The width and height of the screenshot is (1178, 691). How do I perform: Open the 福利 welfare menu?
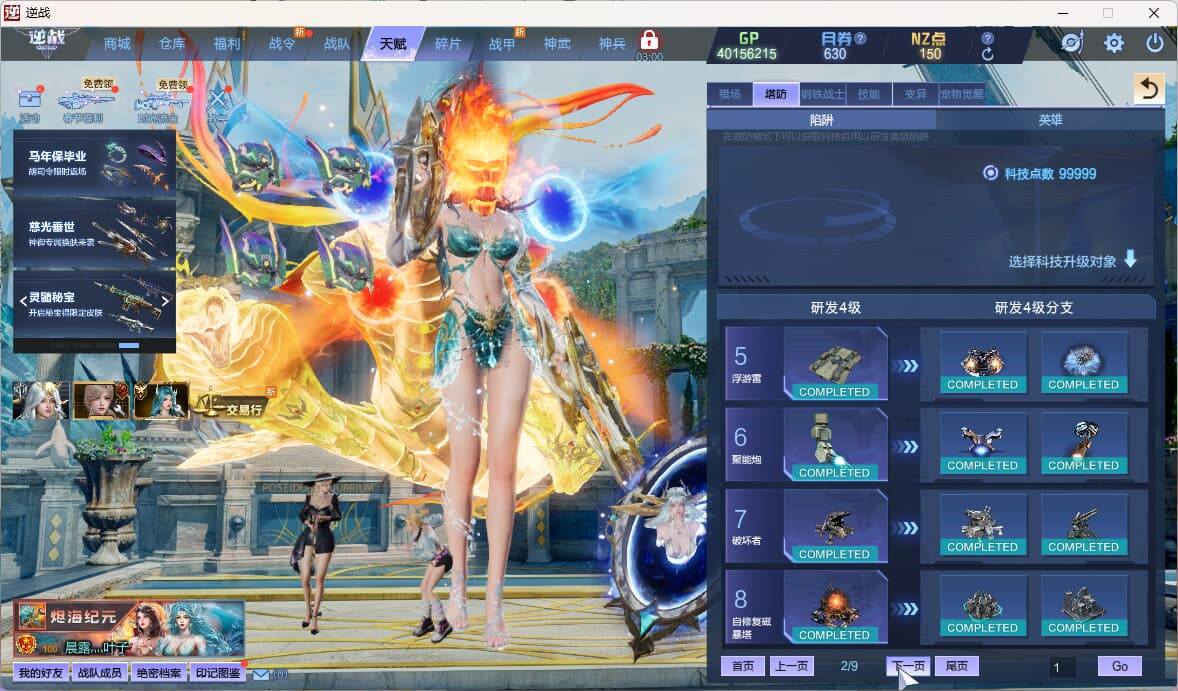pyautogui.click(x=227, y=44)
